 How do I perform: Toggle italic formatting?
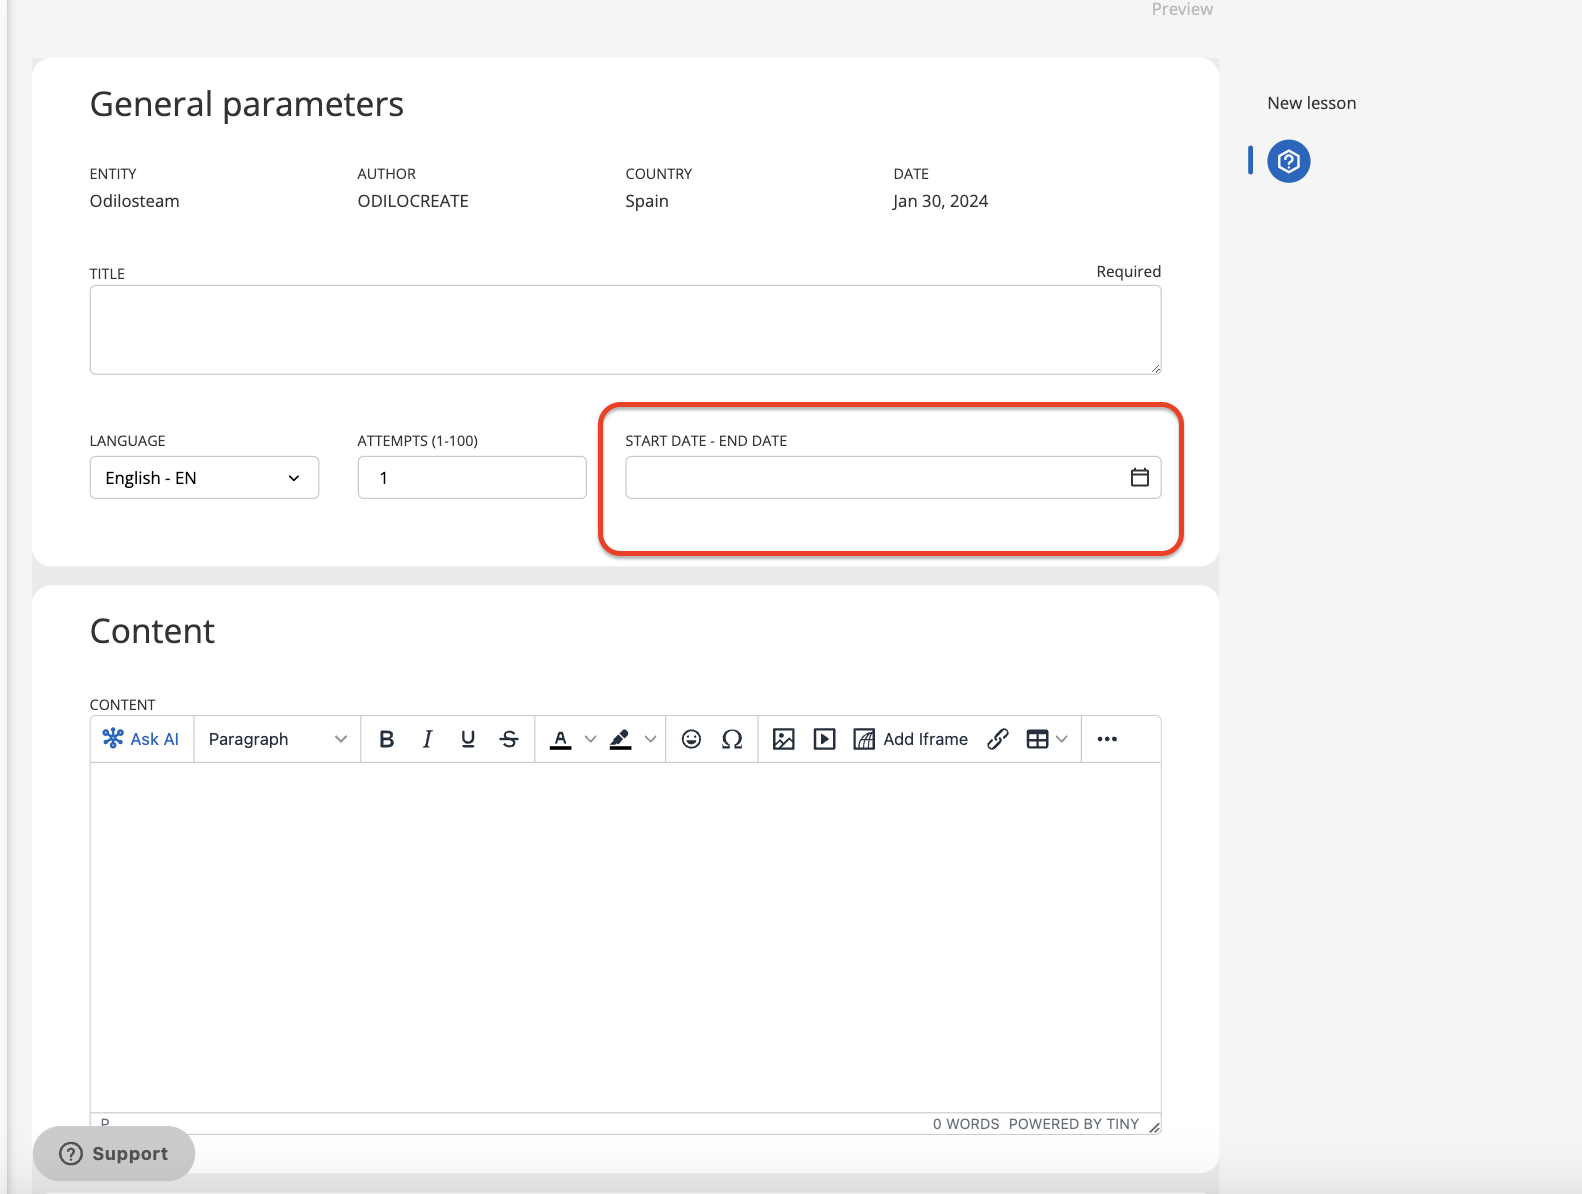point(427,739)
